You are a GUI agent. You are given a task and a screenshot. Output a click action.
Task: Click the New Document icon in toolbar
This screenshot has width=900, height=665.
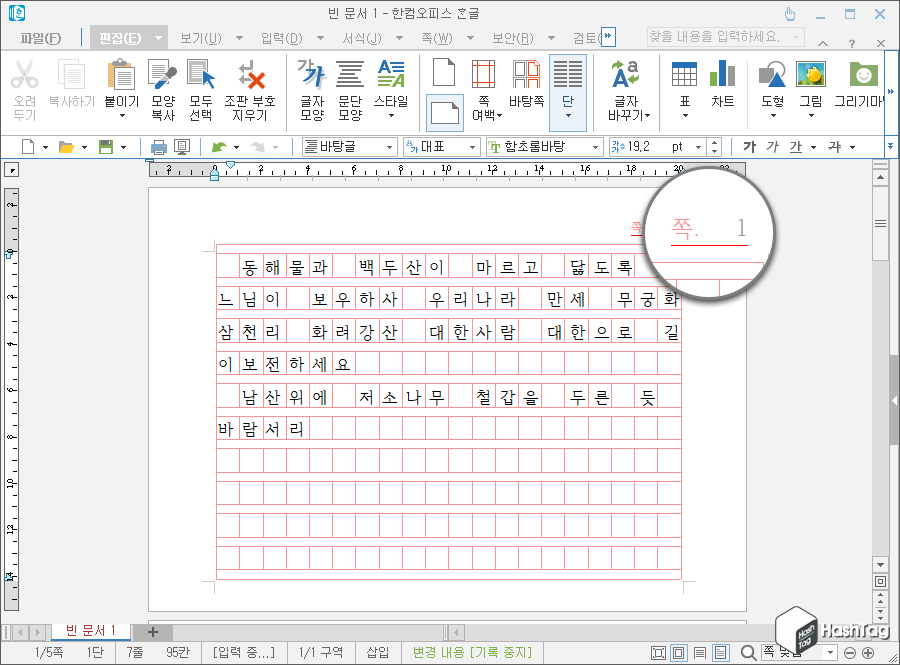(28, 147)
